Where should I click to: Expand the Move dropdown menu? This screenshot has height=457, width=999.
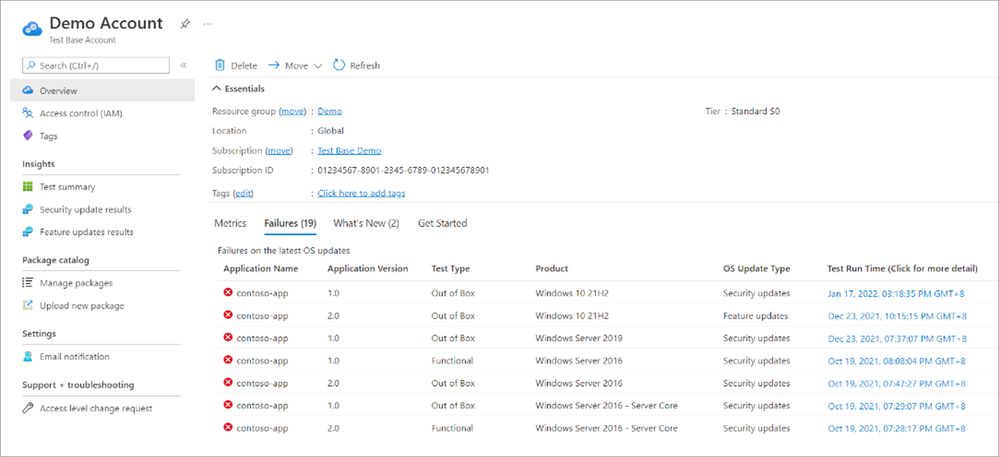pyautogui.click(x=317, y=66)
